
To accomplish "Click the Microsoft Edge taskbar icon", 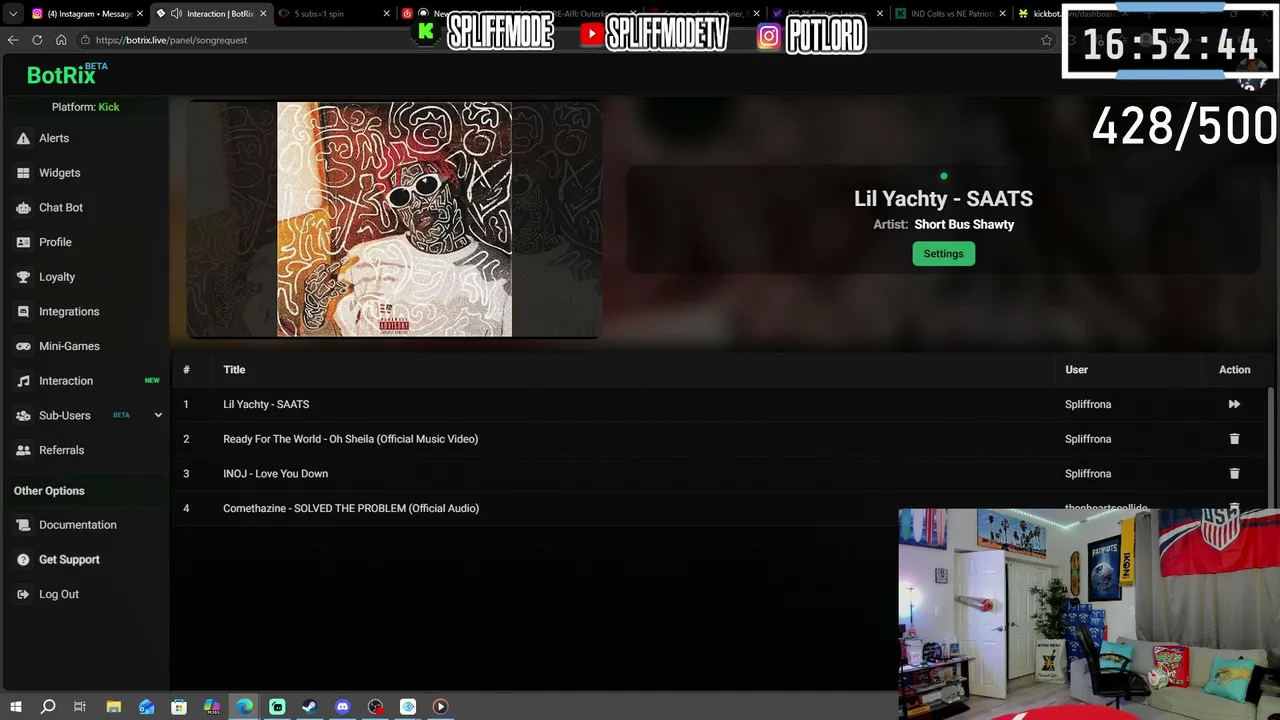I will [245, 707].
